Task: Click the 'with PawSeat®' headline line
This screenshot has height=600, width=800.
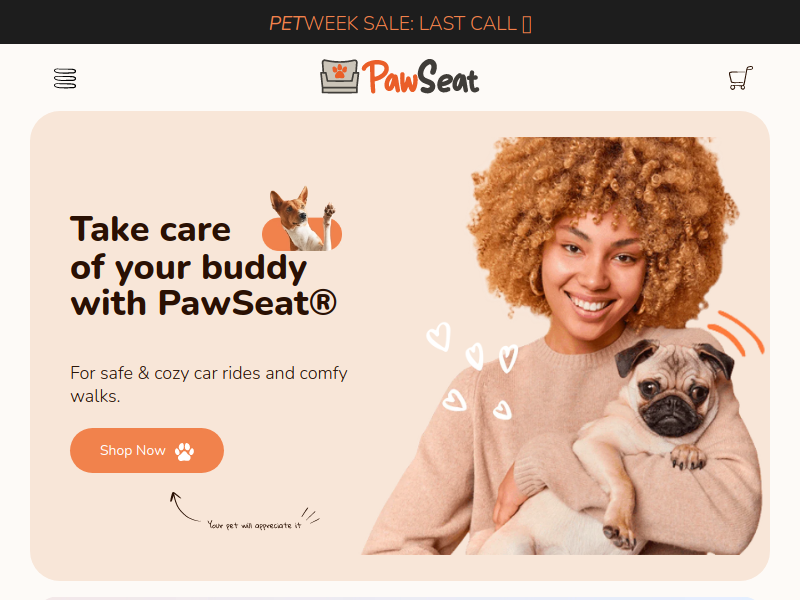Action: click(x=204, y=303)
